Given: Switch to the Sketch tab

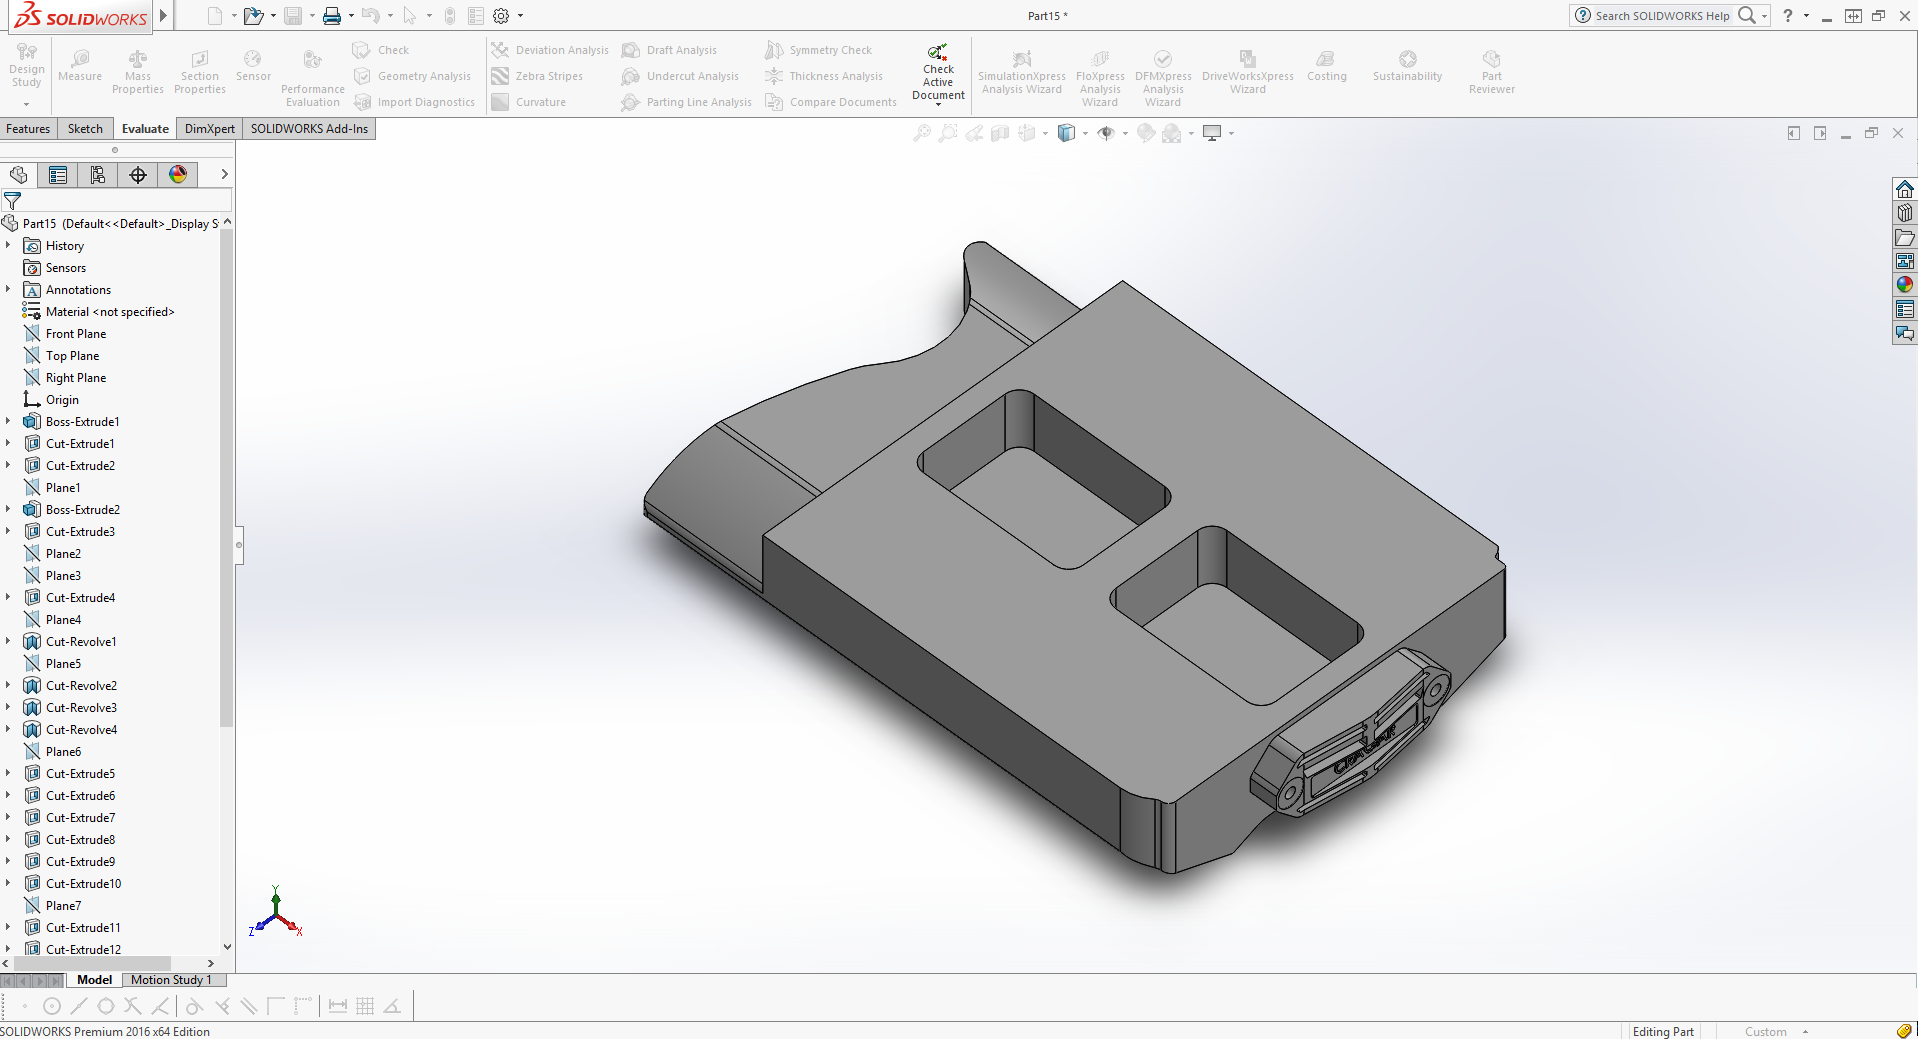Looking at the screenshot, I should [x=85, y=129].
